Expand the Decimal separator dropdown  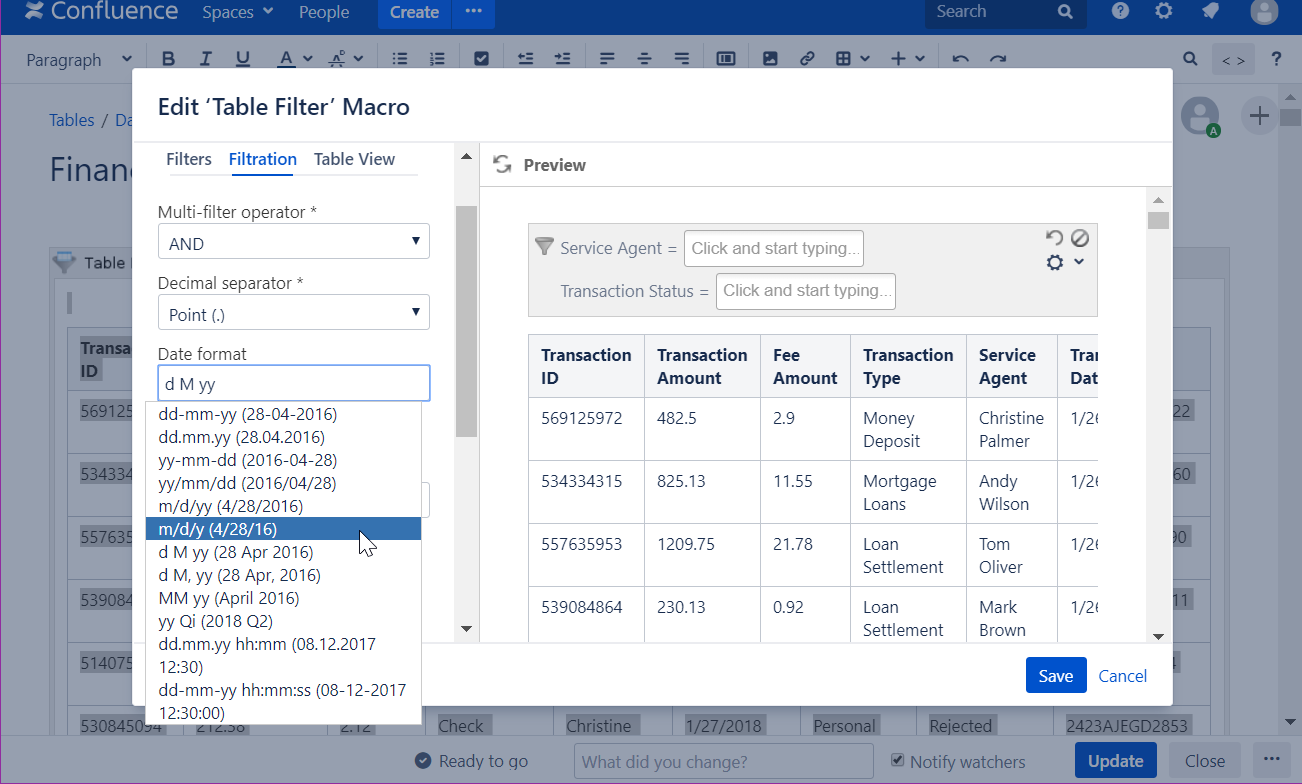(x=293, y=314)
